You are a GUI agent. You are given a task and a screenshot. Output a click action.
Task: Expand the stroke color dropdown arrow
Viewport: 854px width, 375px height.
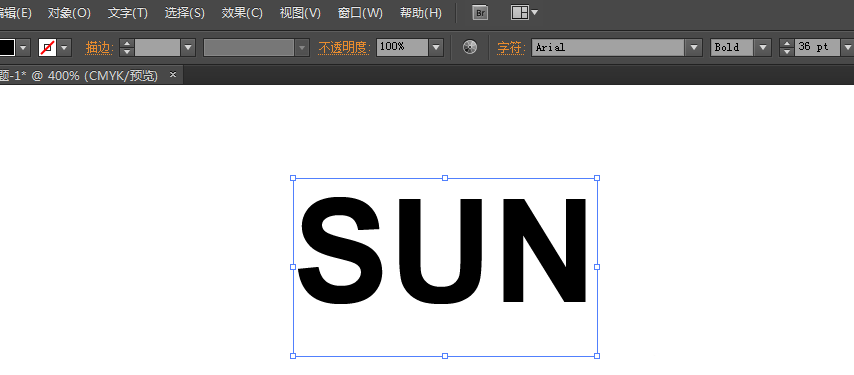[65, 48]
